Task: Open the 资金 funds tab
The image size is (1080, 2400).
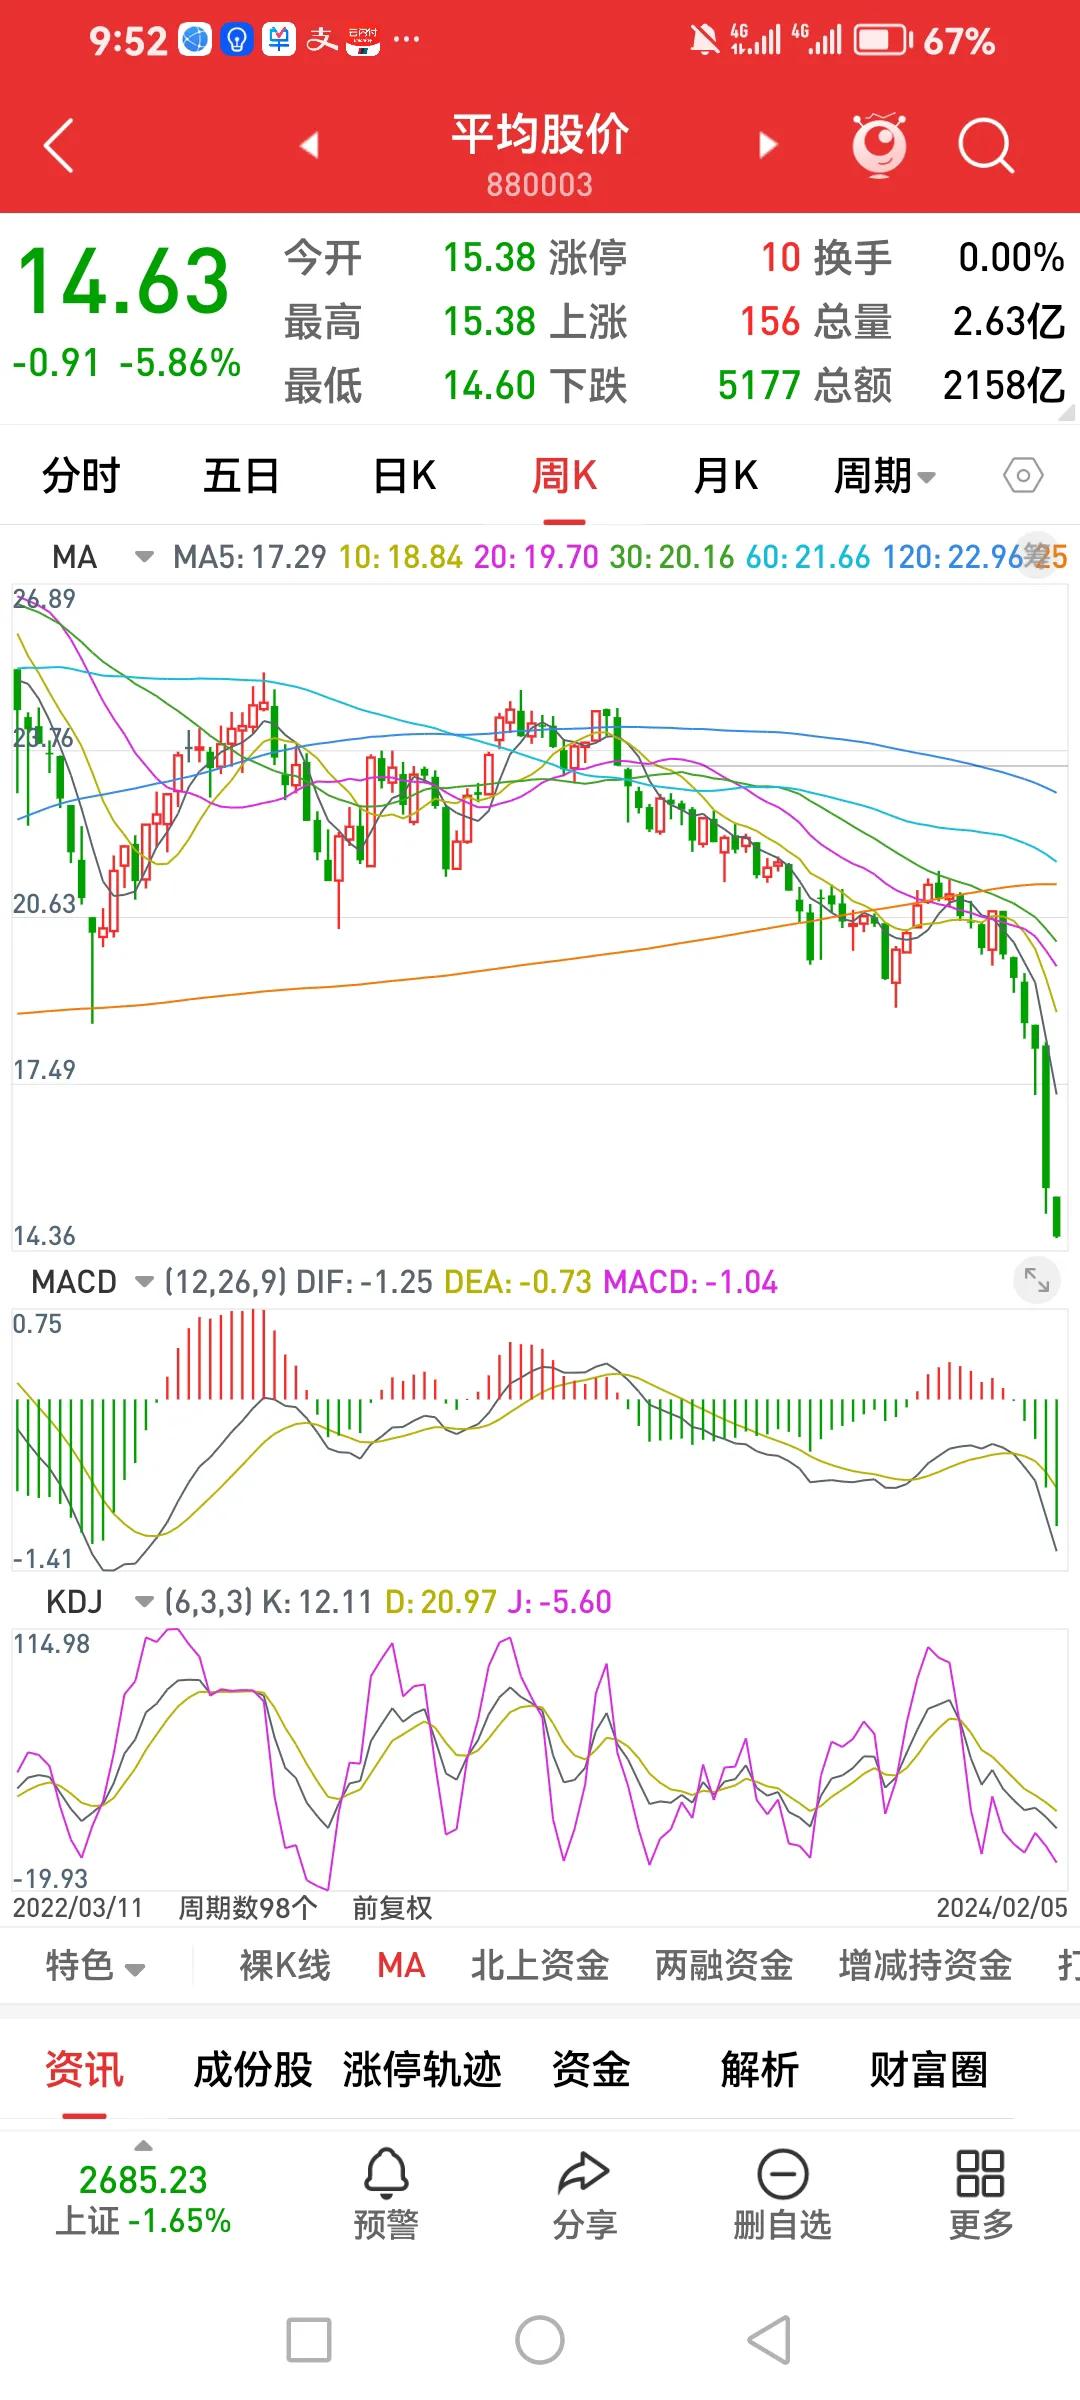Action: click(591, 2070)
